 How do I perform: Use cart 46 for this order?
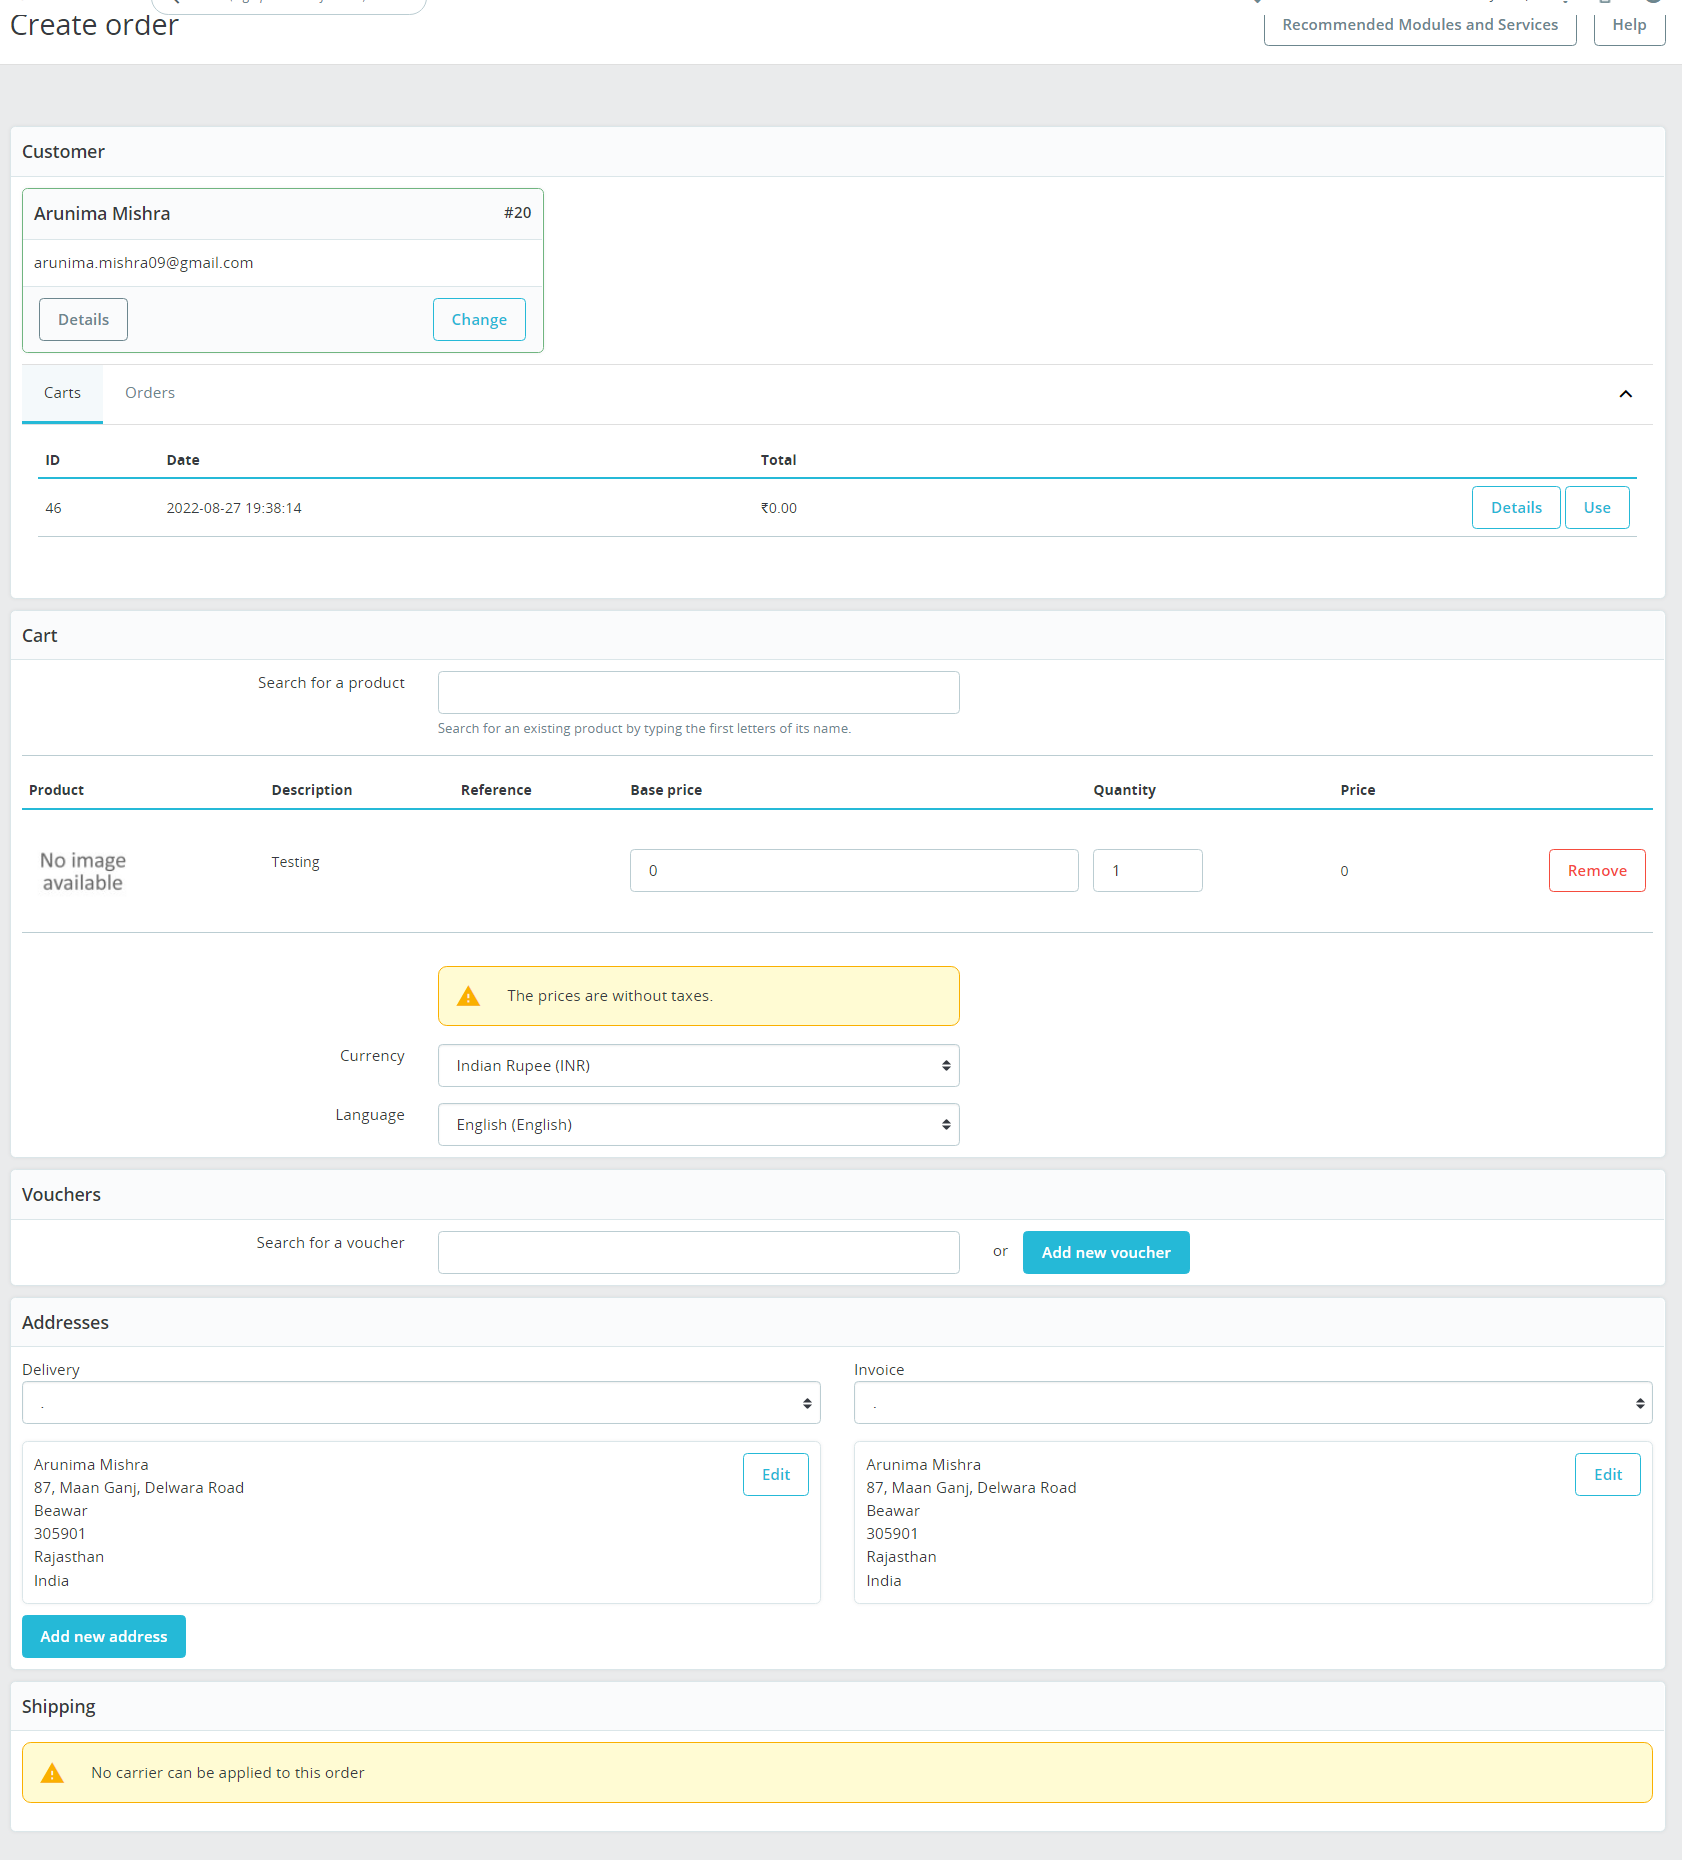[x=1597, y=508]
